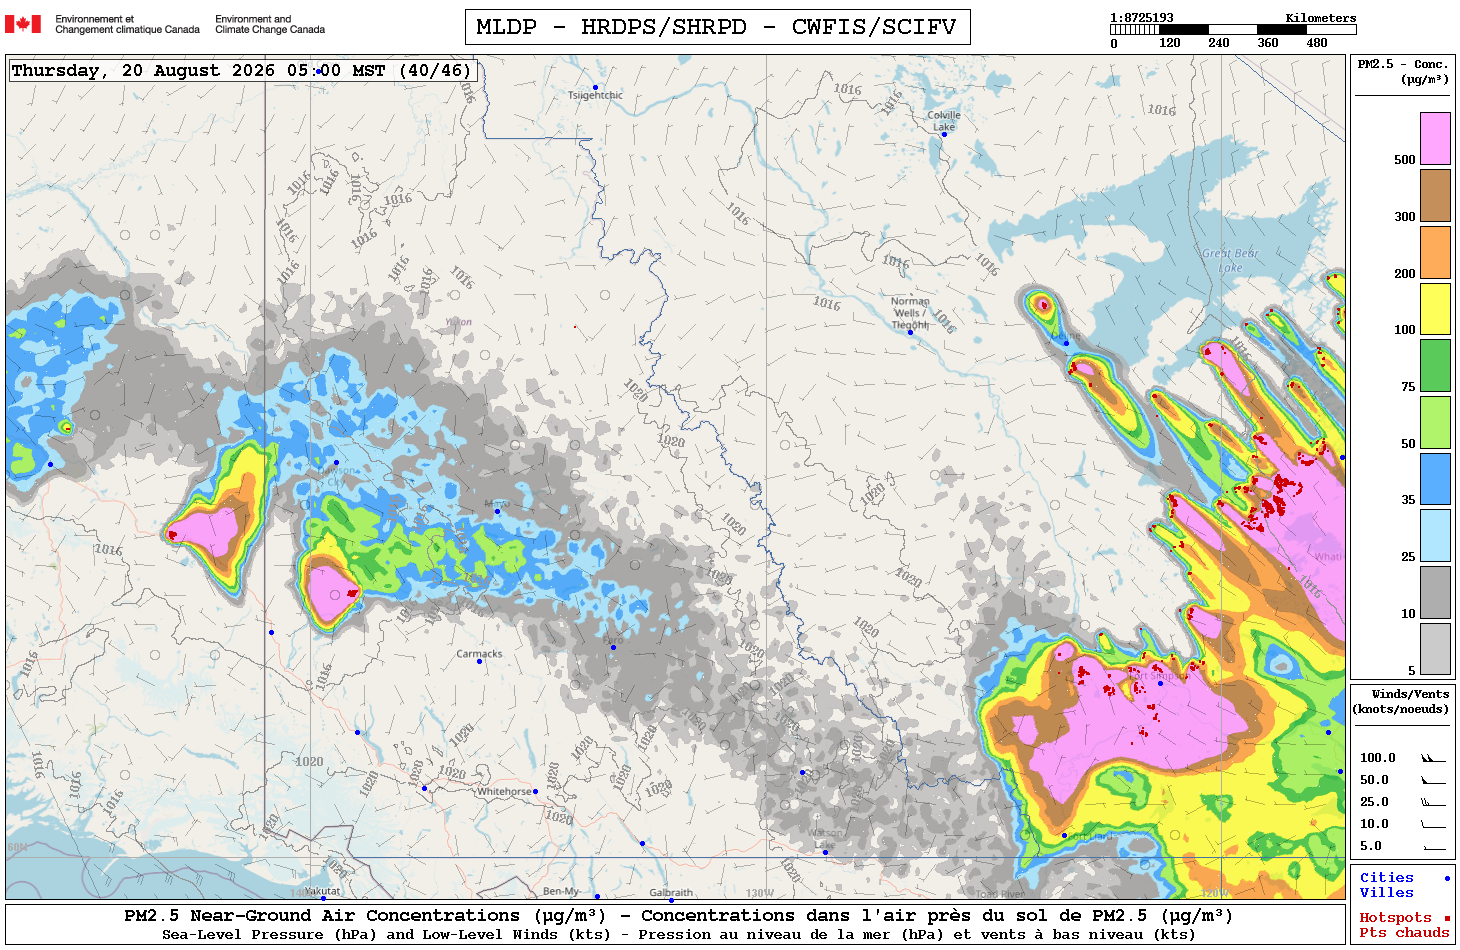Click the Yakutat city label
This screenshot has width=1460, height=950.
click(322, 891)
